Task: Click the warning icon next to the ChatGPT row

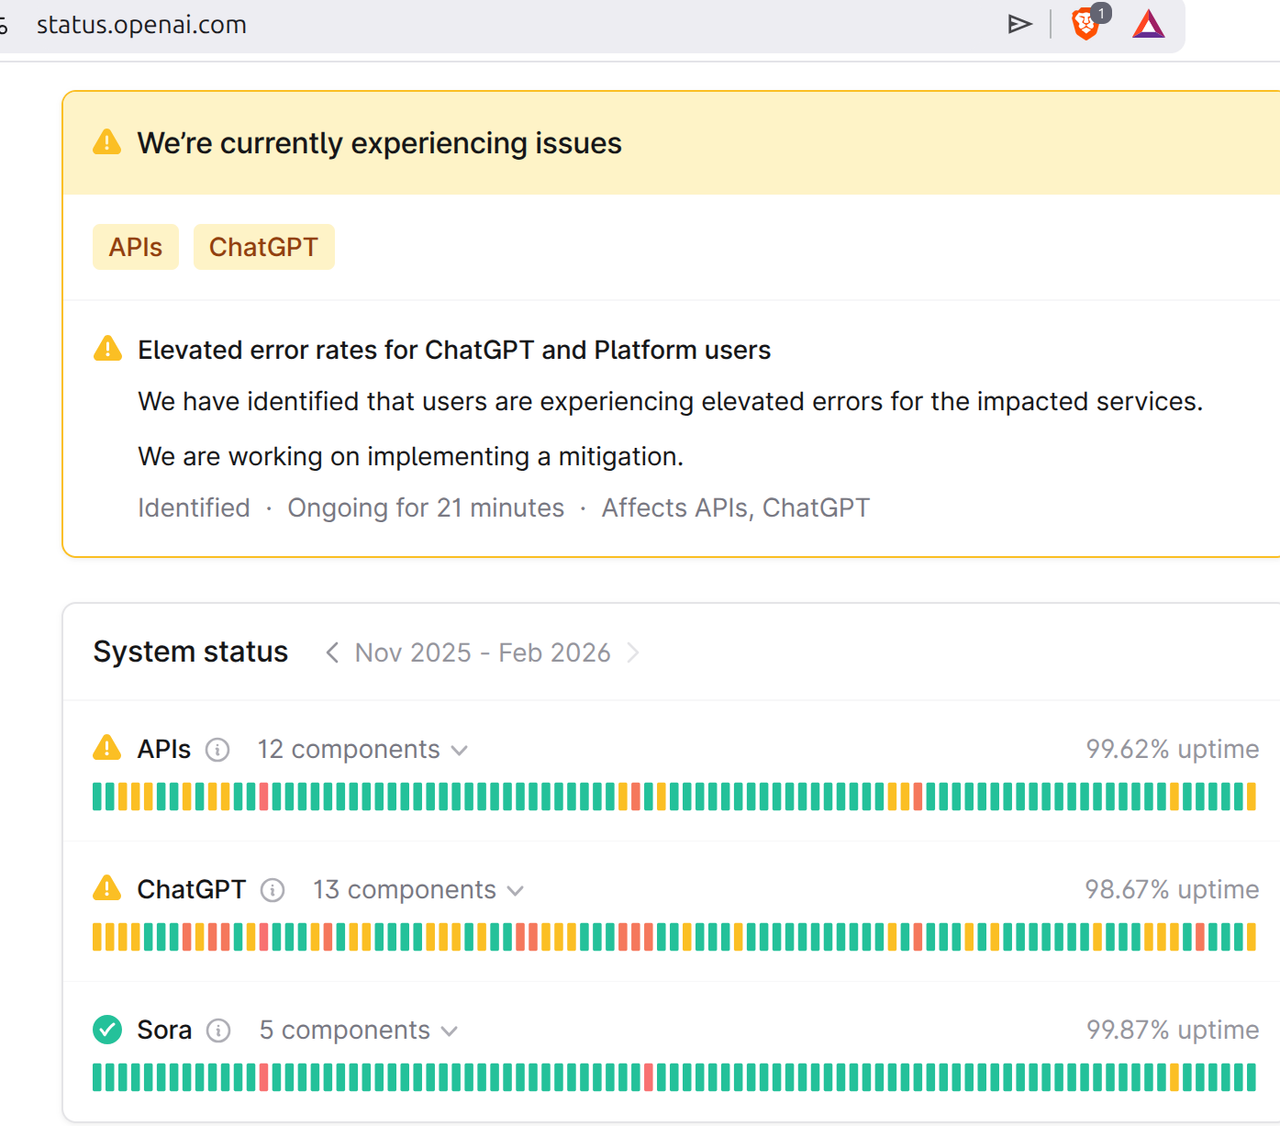Action: [x=107, y=888]
